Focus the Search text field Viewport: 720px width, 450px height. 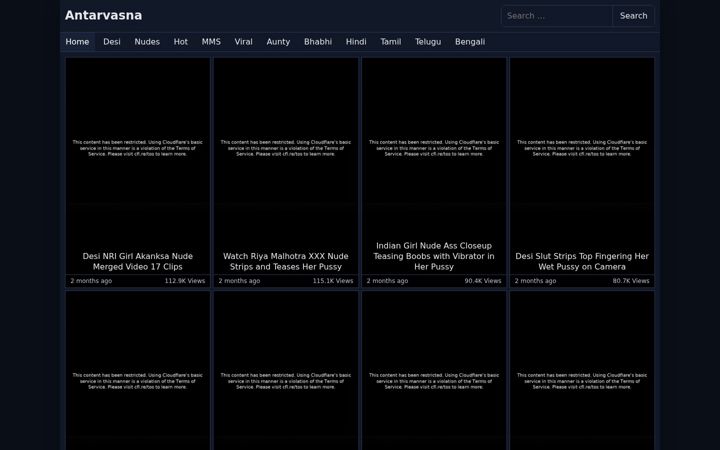[x=557, y=16]
